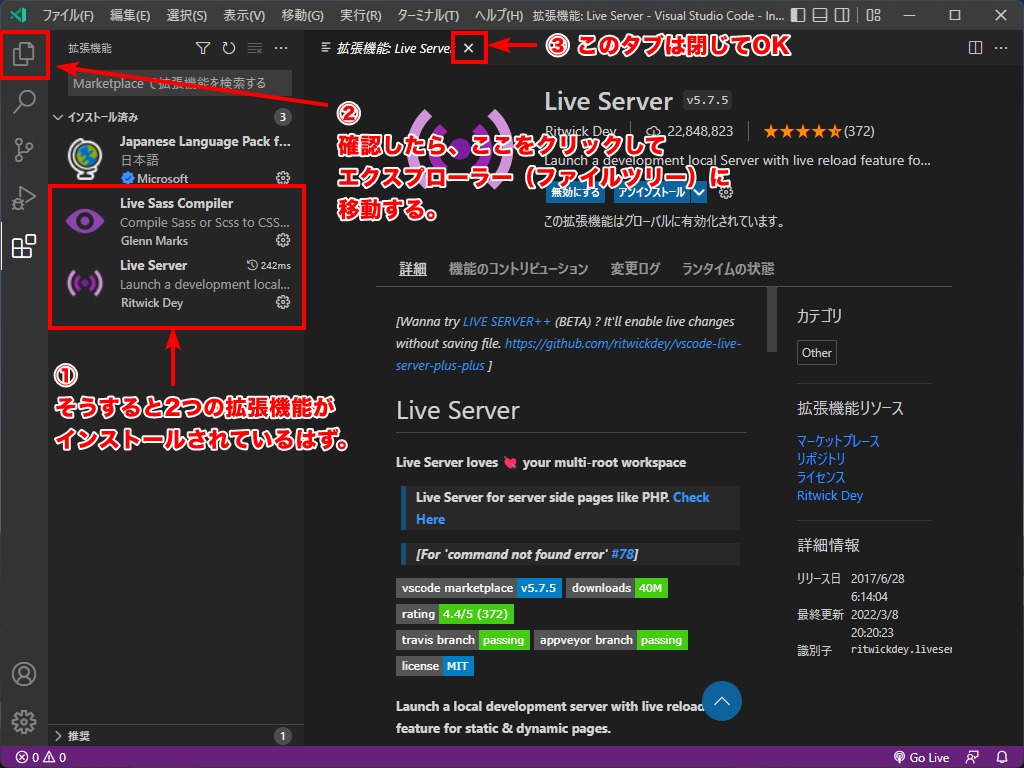Open editor more actions menu

click(x=1000, y=48)
